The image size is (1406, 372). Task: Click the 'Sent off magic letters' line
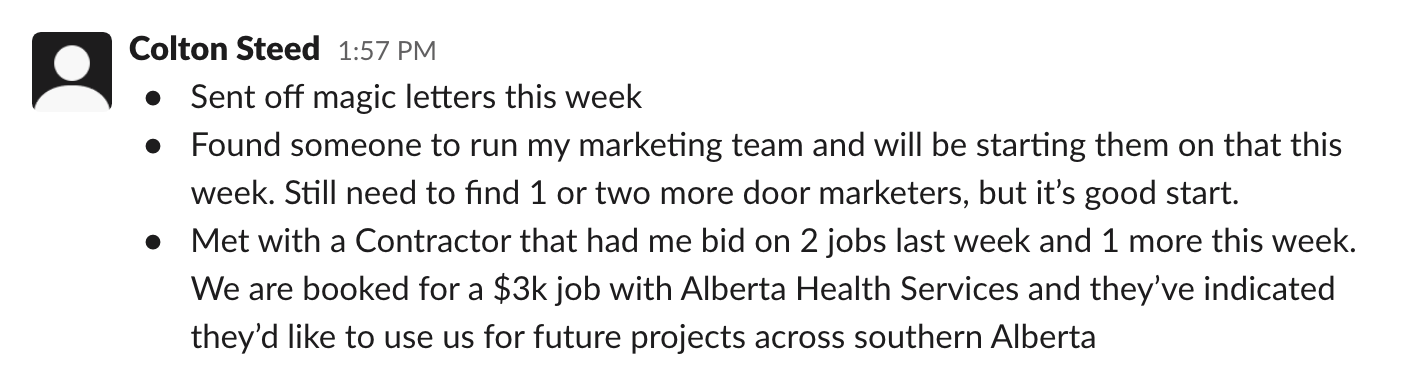[x=416, y=97]
